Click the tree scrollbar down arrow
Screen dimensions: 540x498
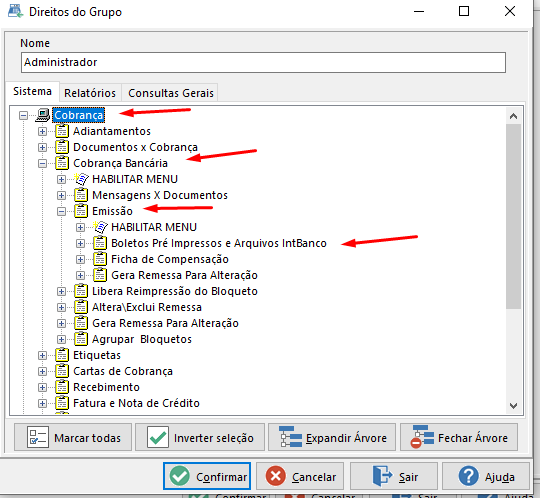513,406
